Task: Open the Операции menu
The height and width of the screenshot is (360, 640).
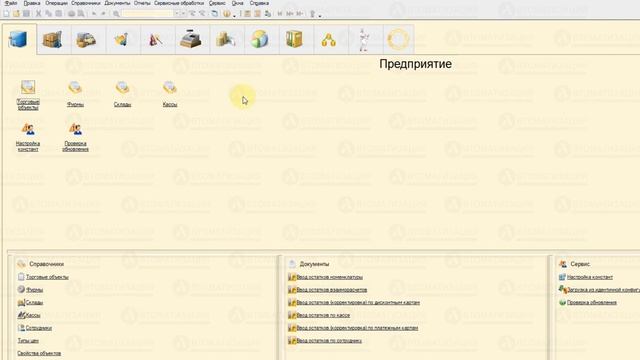Action: [x=56, y=3]
